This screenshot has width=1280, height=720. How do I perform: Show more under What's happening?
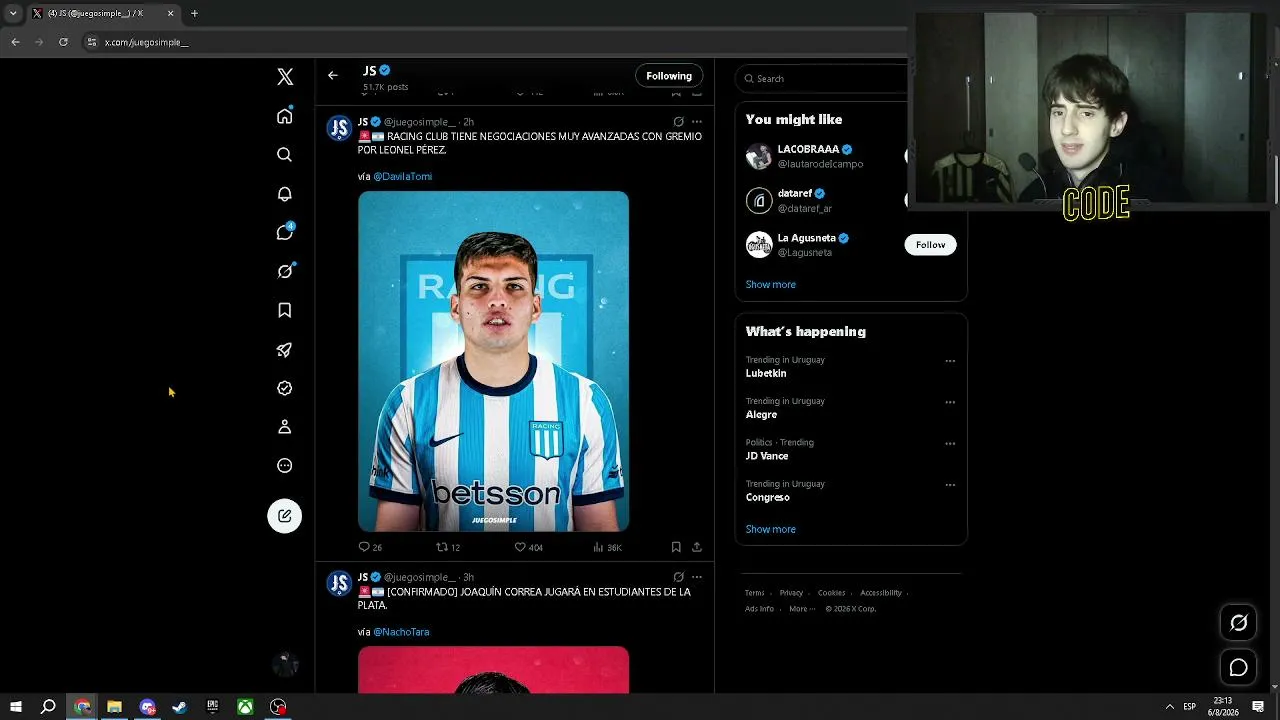point(771,529)
